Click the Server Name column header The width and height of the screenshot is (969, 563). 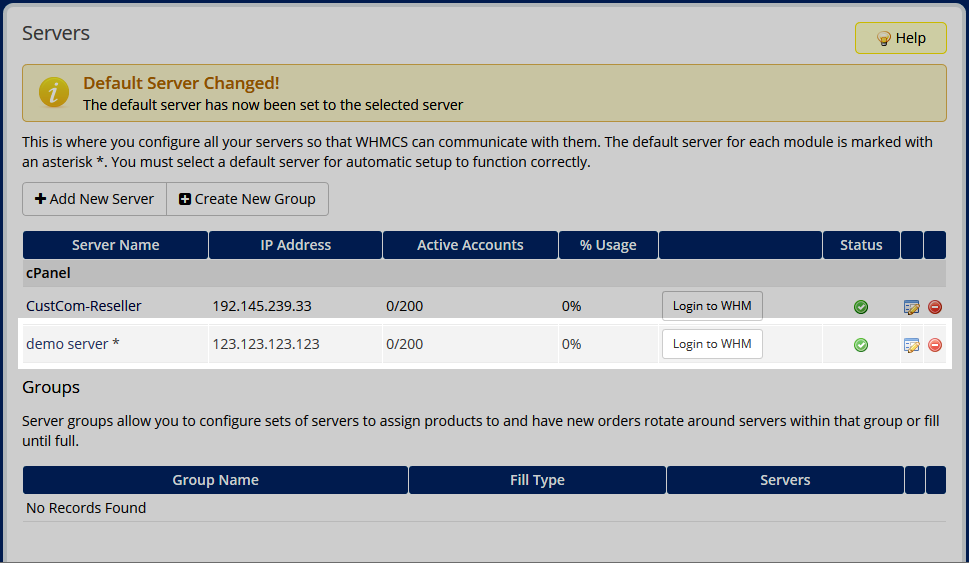tap(115, 245)
